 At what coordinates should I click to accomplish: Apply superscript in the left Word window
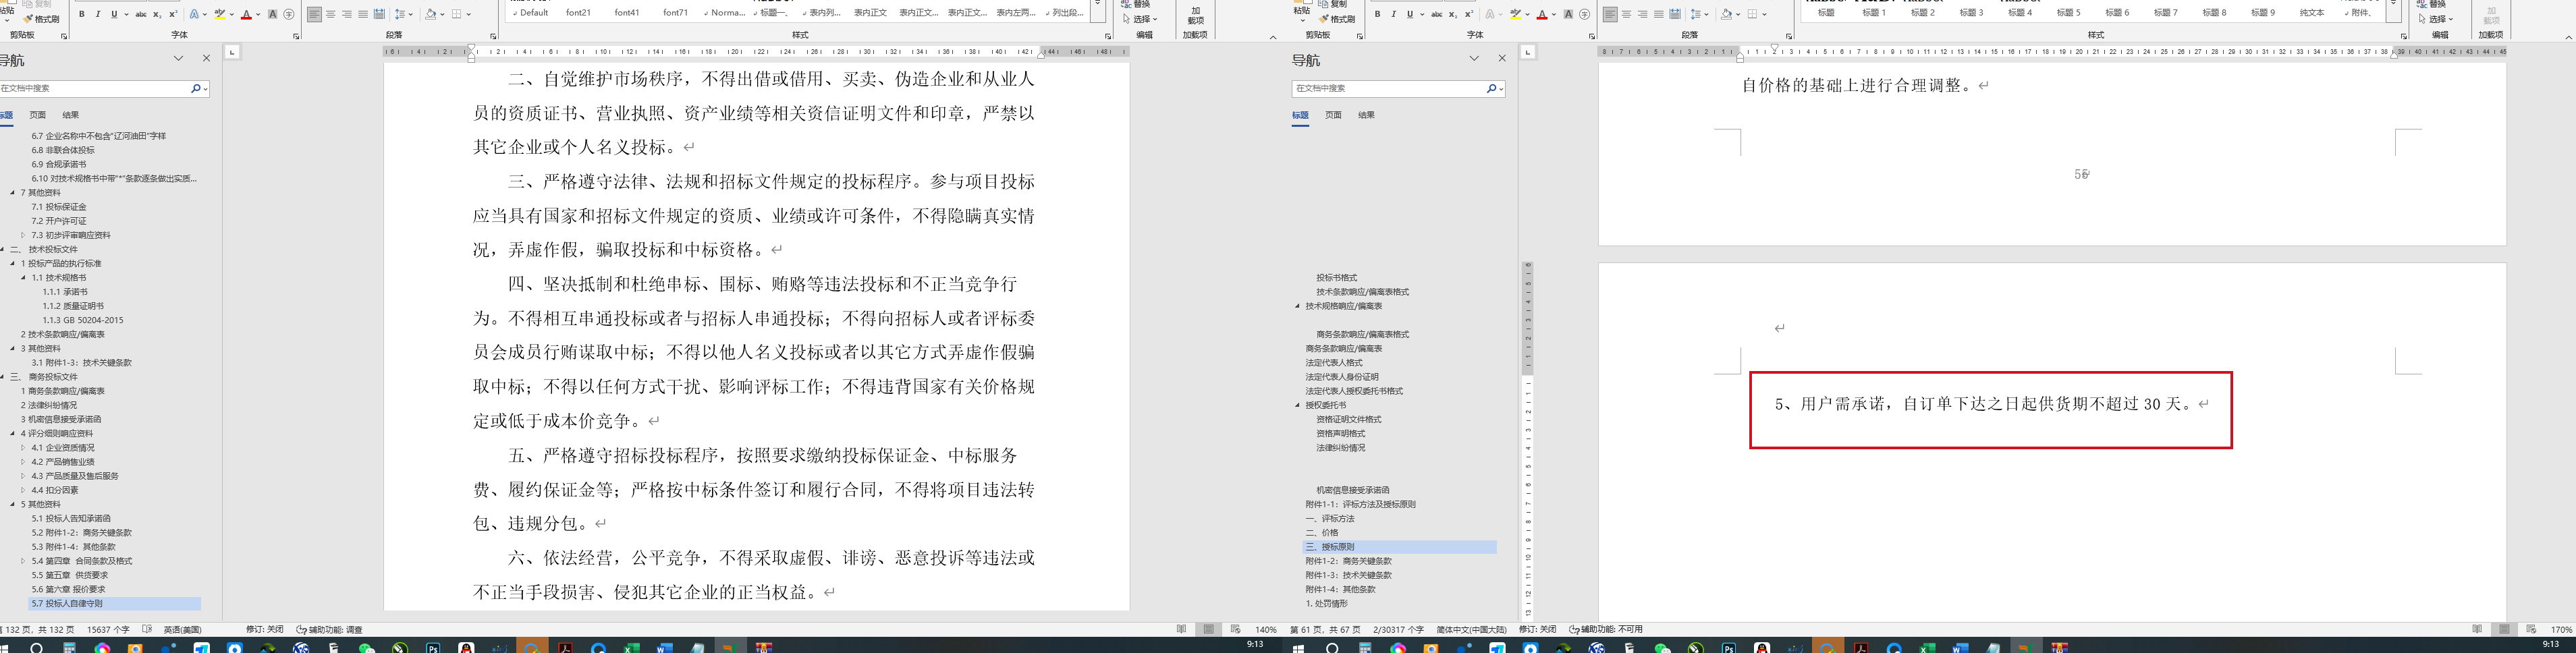coord(173,14)
